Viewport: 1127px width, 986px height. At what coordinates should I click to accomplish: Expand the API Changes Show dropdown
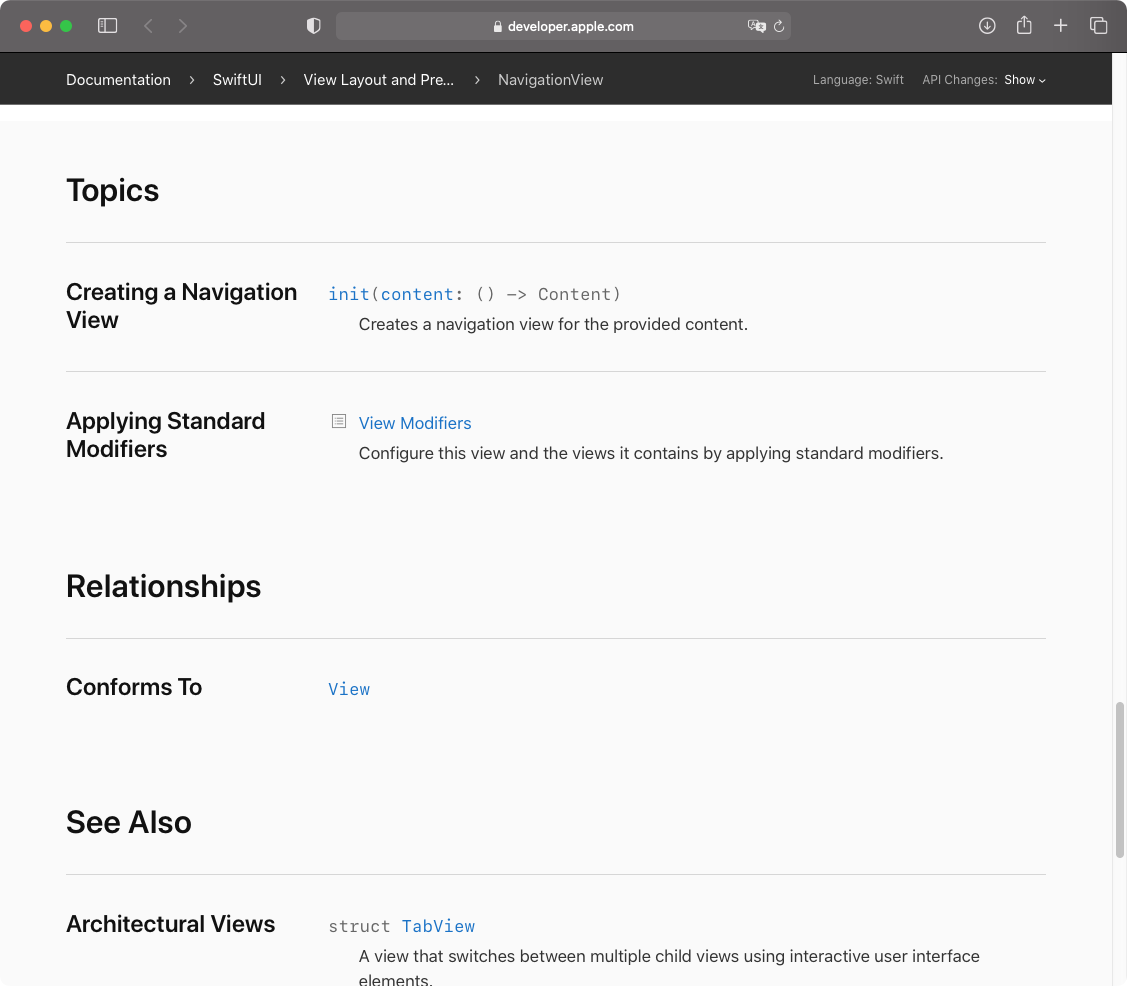point(1024,80)
